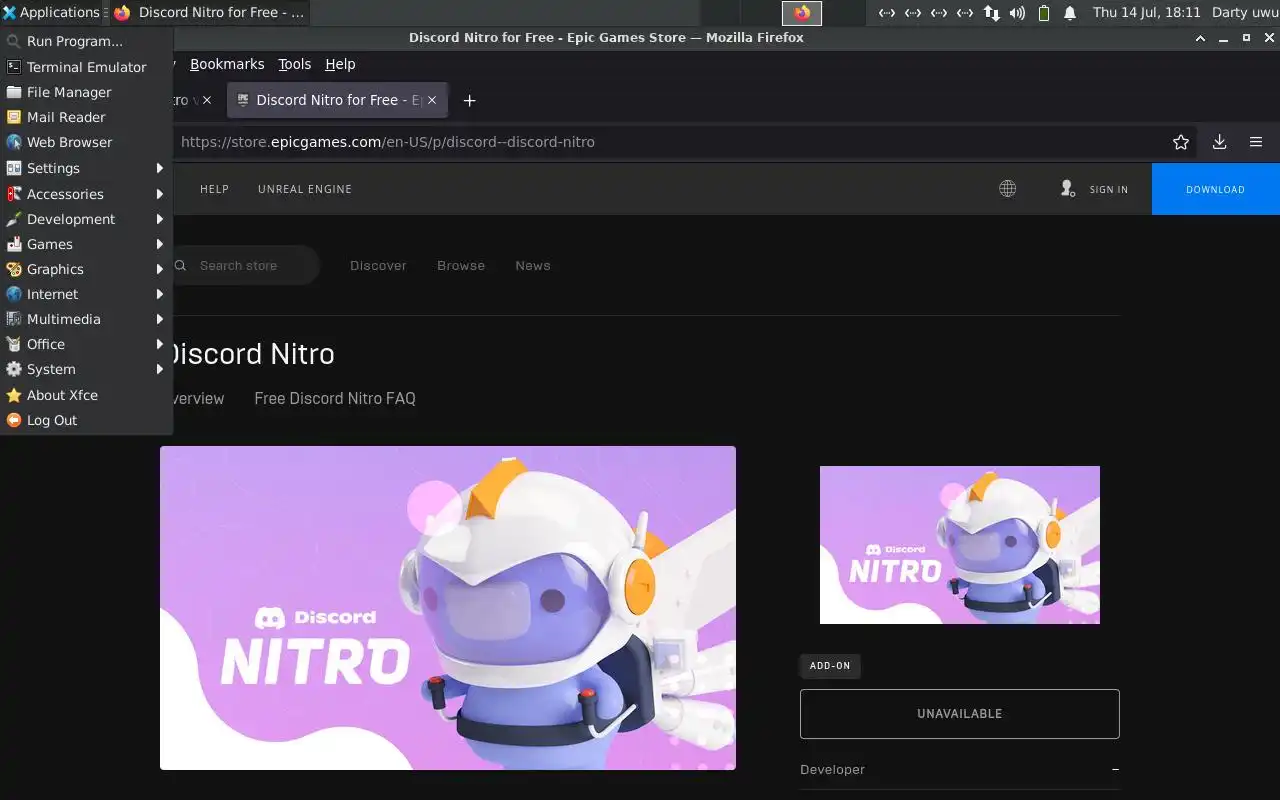Open a new tab with the plus button
1280x800 pixels.
[469, 100]
